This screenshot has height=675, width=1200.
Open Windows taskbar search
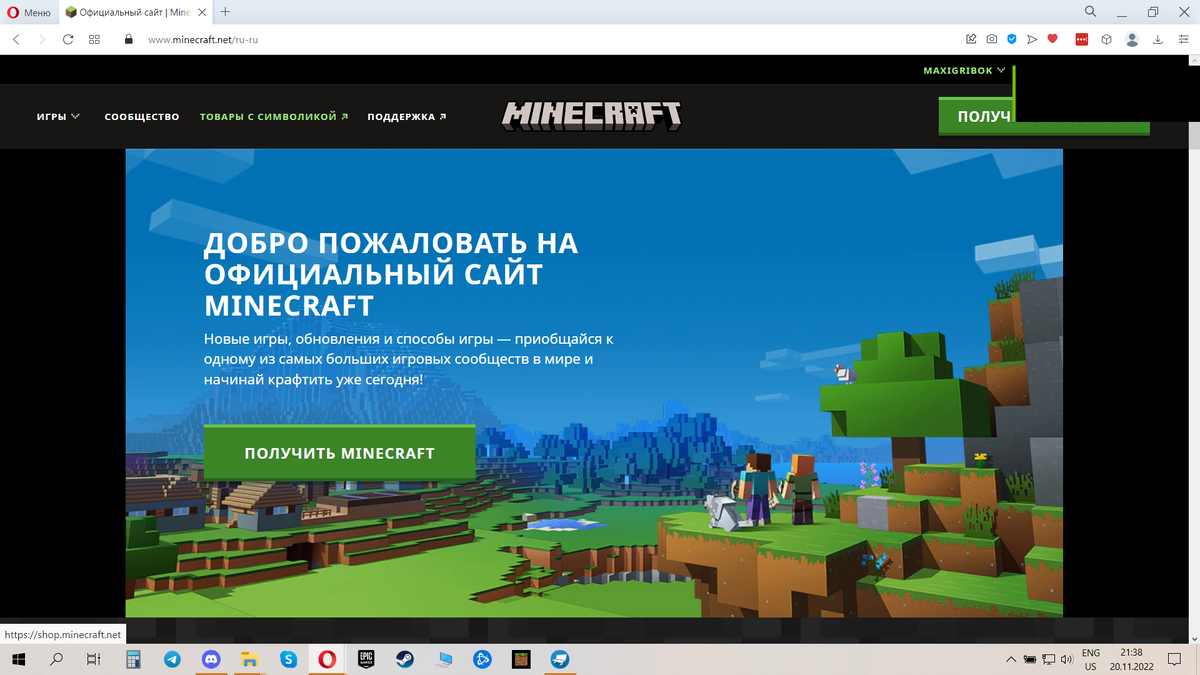coord(56,659)
